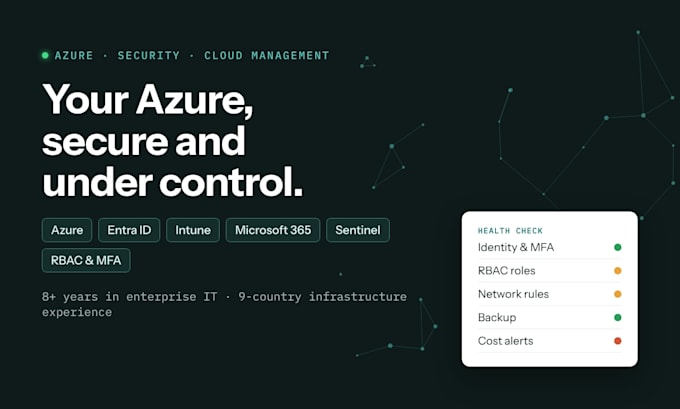Click the green status dot beside AZURE
This screenshot has width=680, height=409.
click(x=45, y=55)
